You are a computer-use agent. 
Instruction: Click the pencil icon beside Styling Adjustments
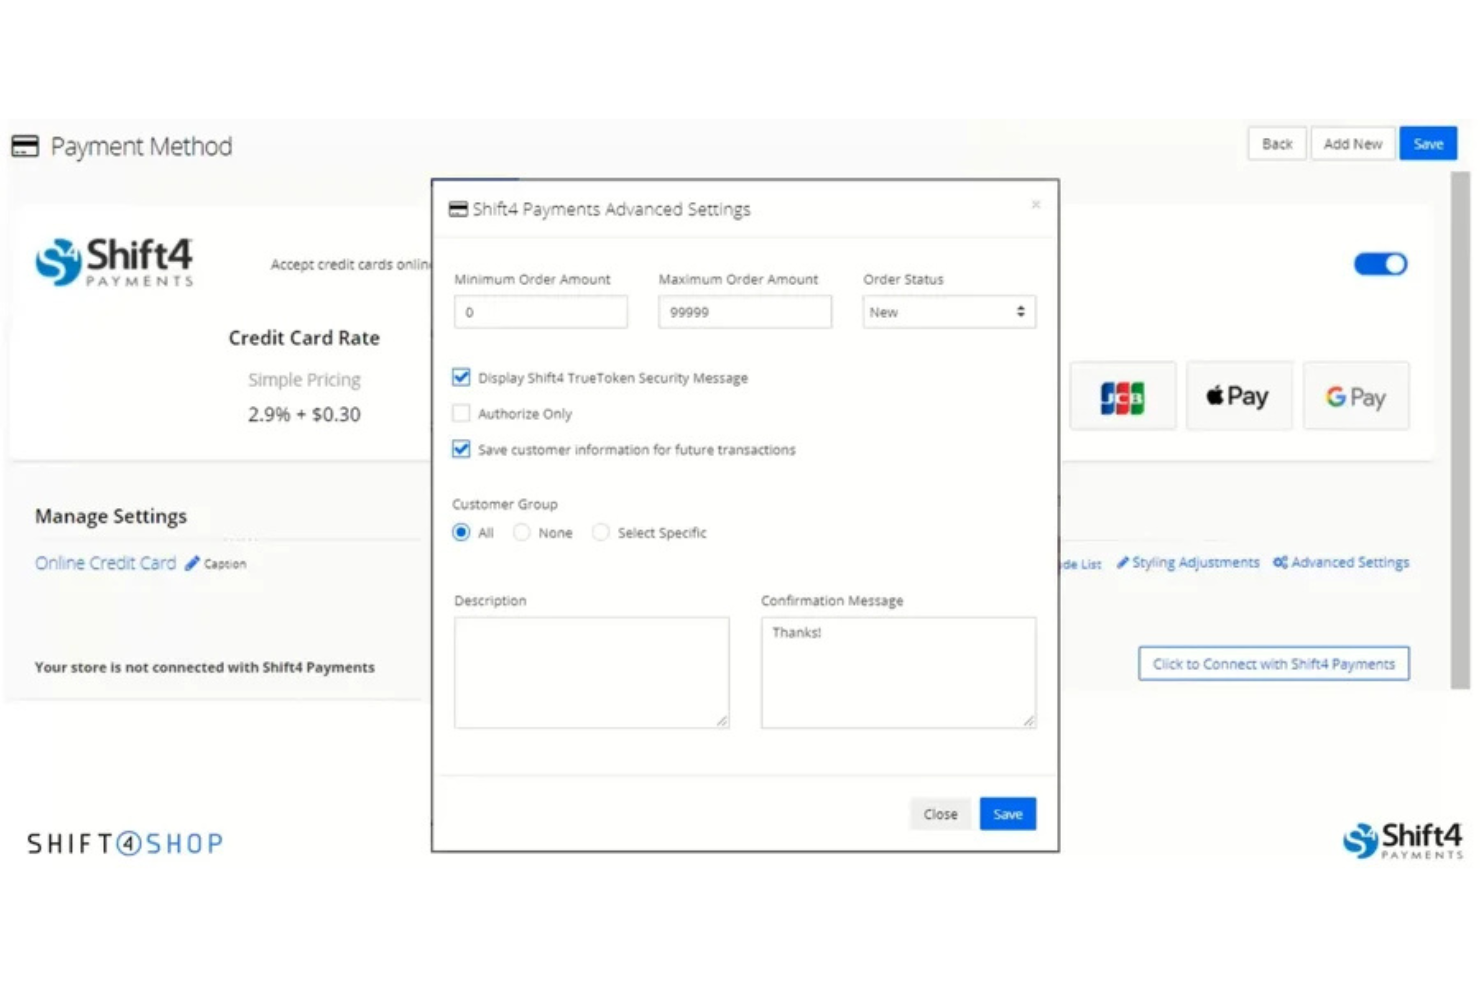click(1122, 562)
